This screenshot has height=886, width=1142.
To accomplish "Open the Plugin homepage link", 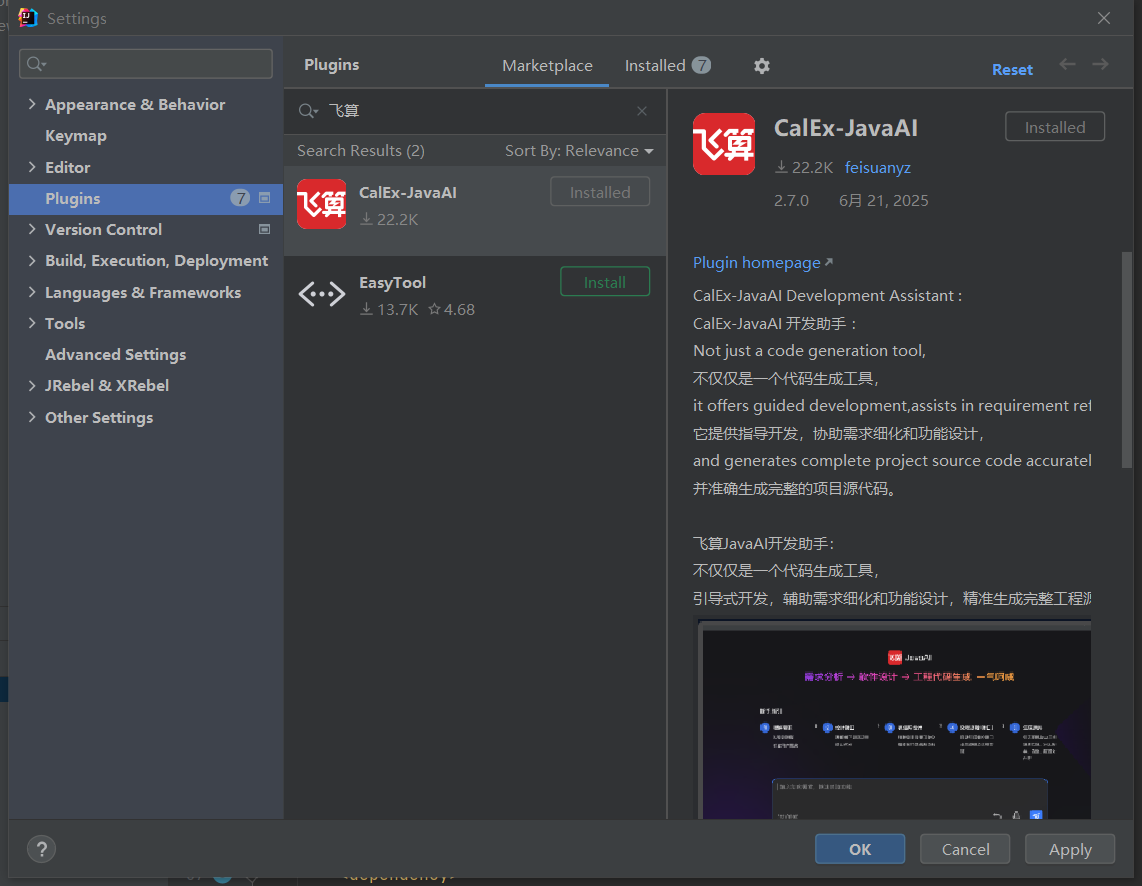I will click(763, 263).
